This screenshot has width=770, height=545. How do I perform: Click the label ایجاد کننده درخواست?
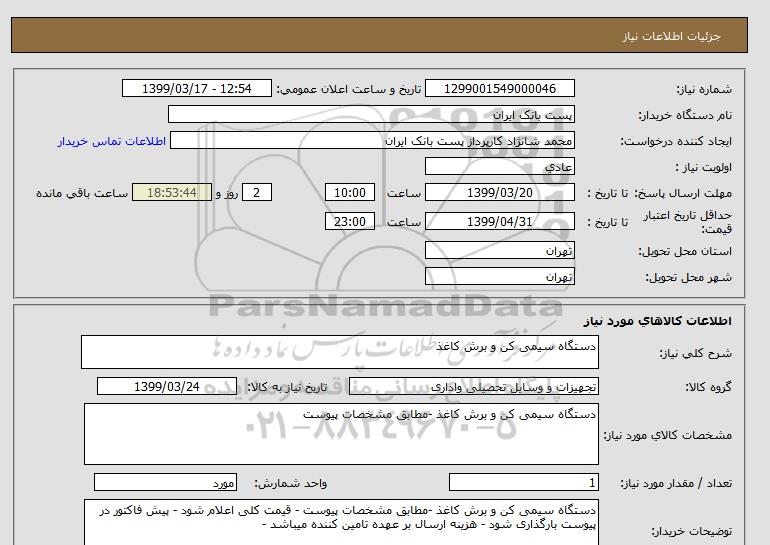676,141
